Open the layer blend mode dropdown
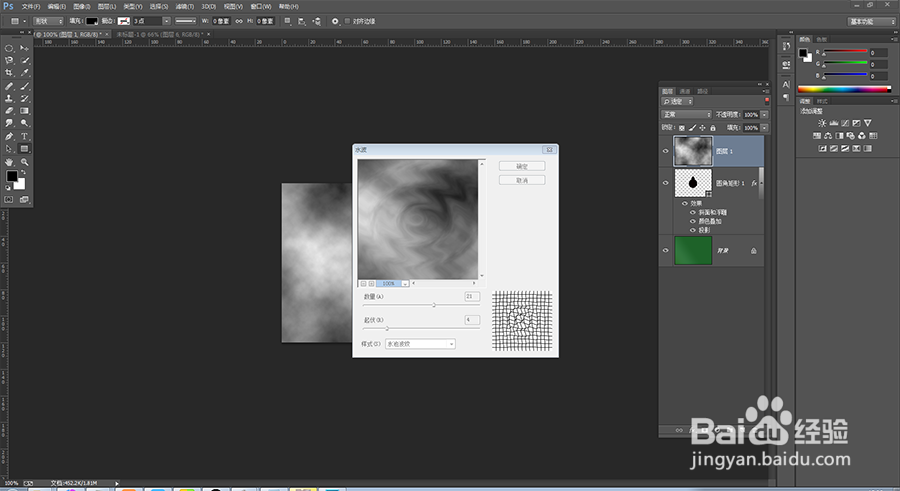 686,114
